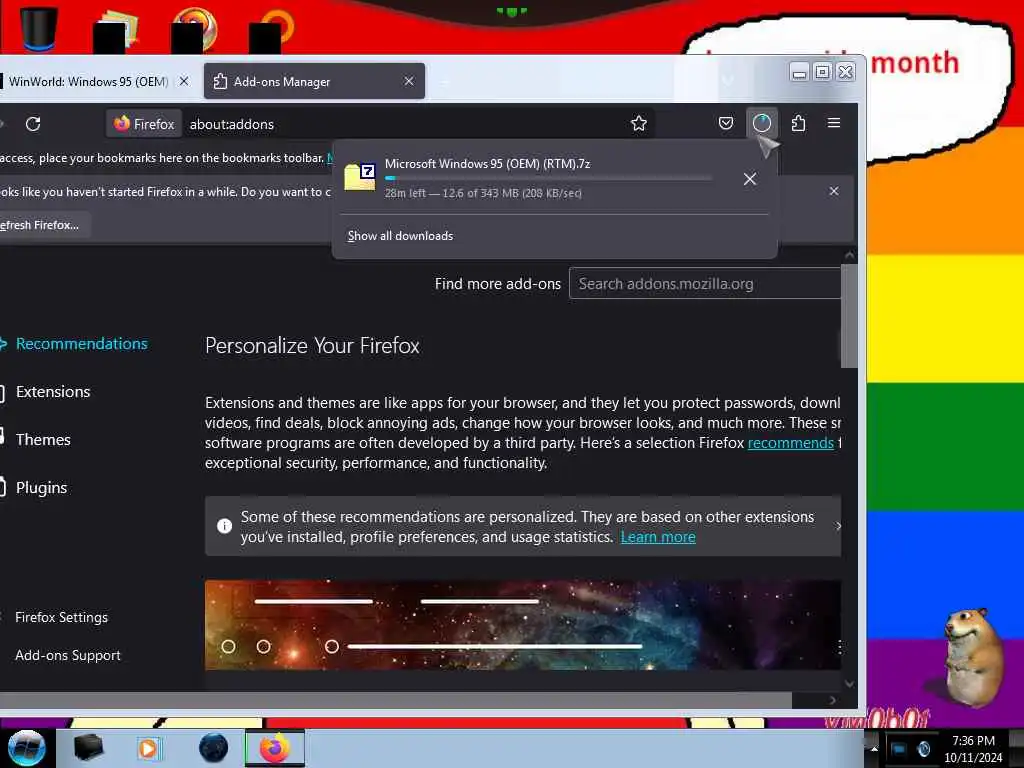Open the Learn more link
The image size is (1024, 768).
658,537
